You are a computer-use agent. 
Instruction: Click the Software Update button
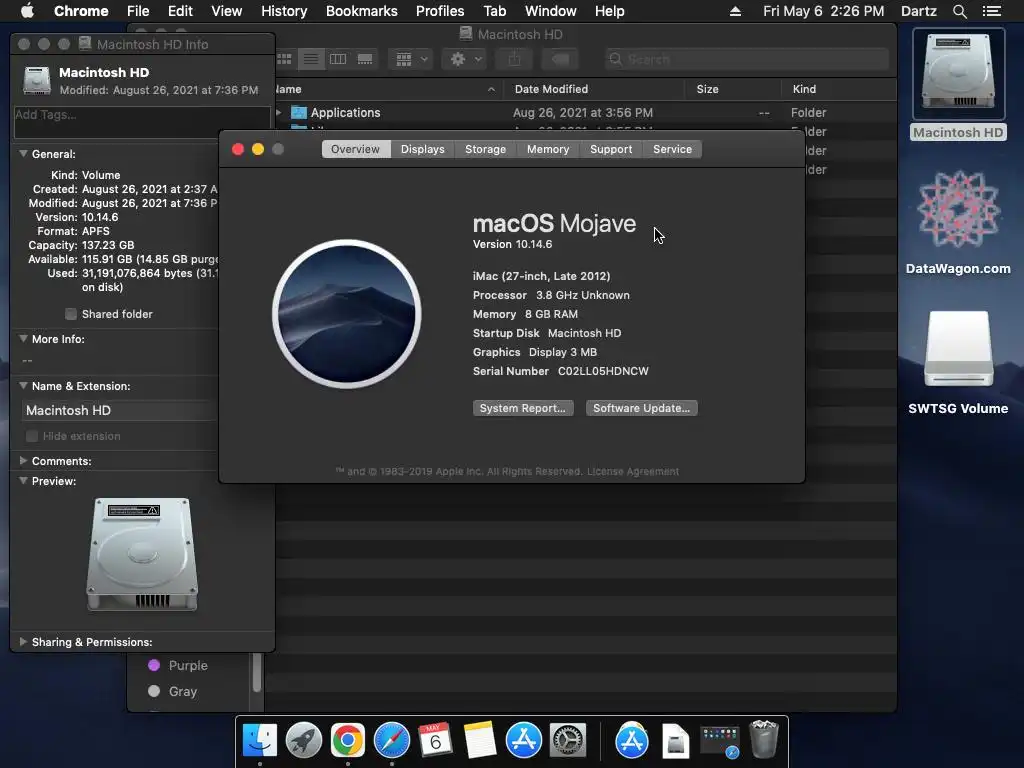tap(641, 408)
